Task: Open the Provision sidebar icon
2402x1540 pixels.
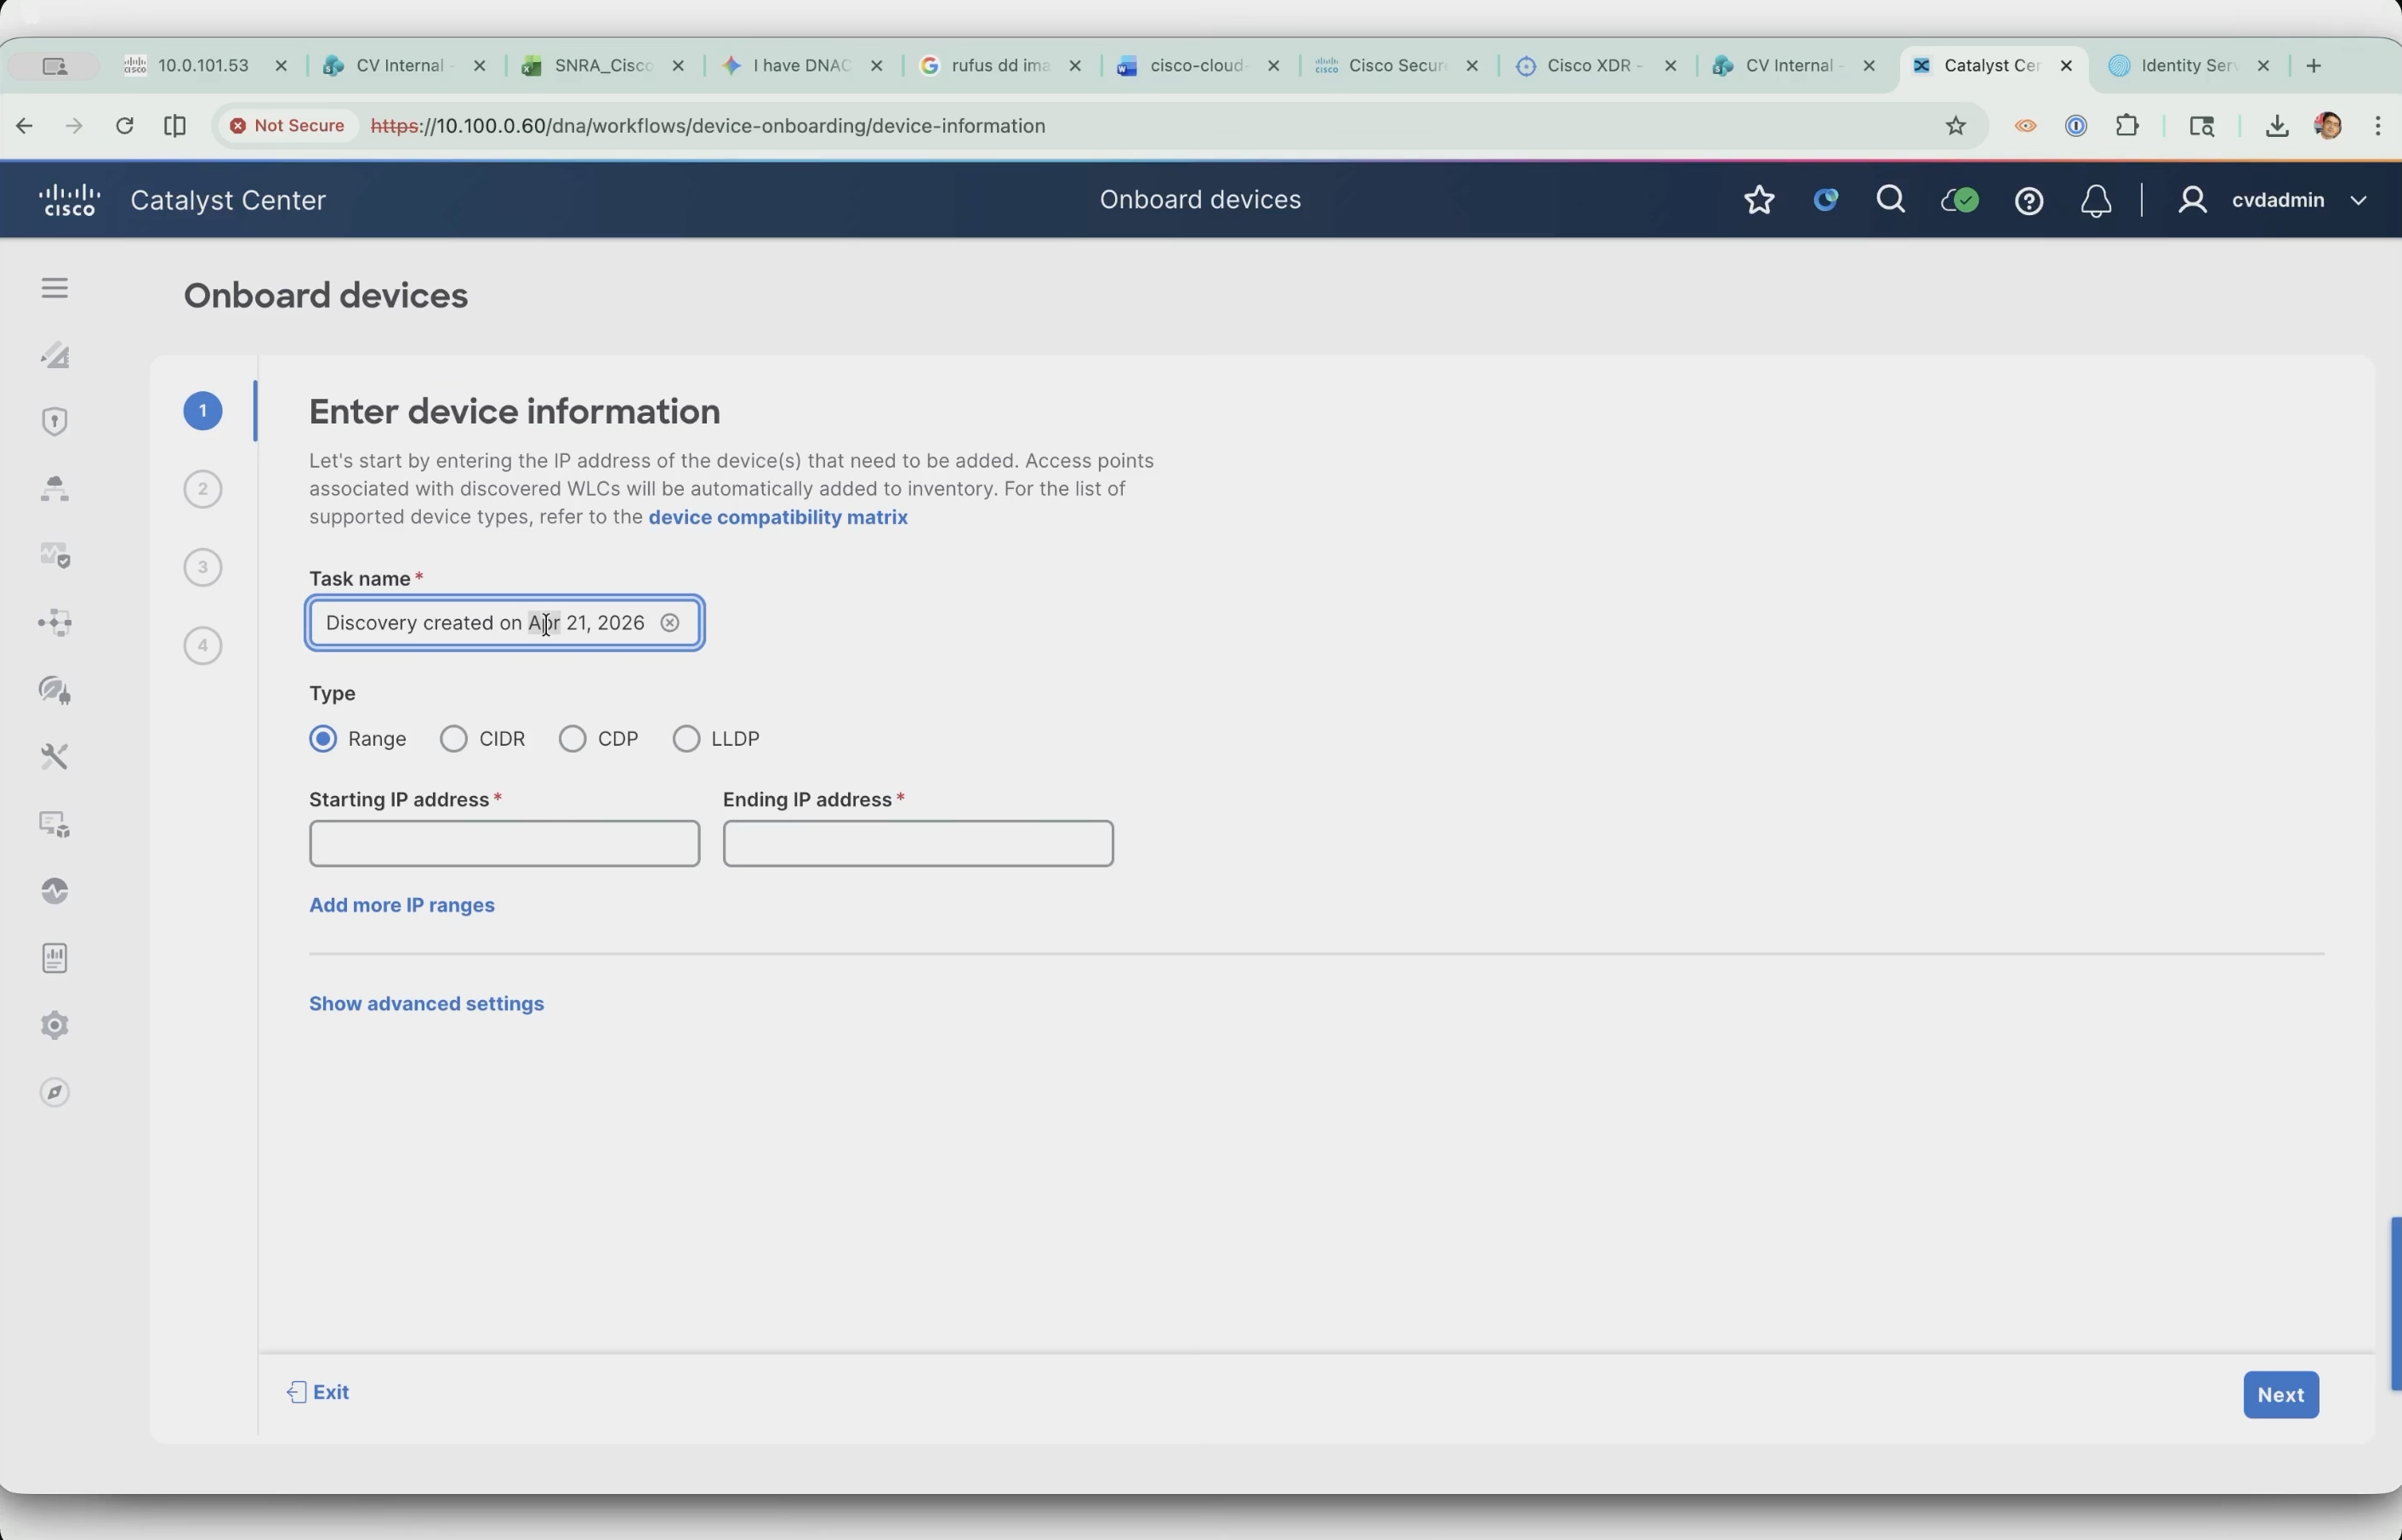Action: (x=55, y=488)
